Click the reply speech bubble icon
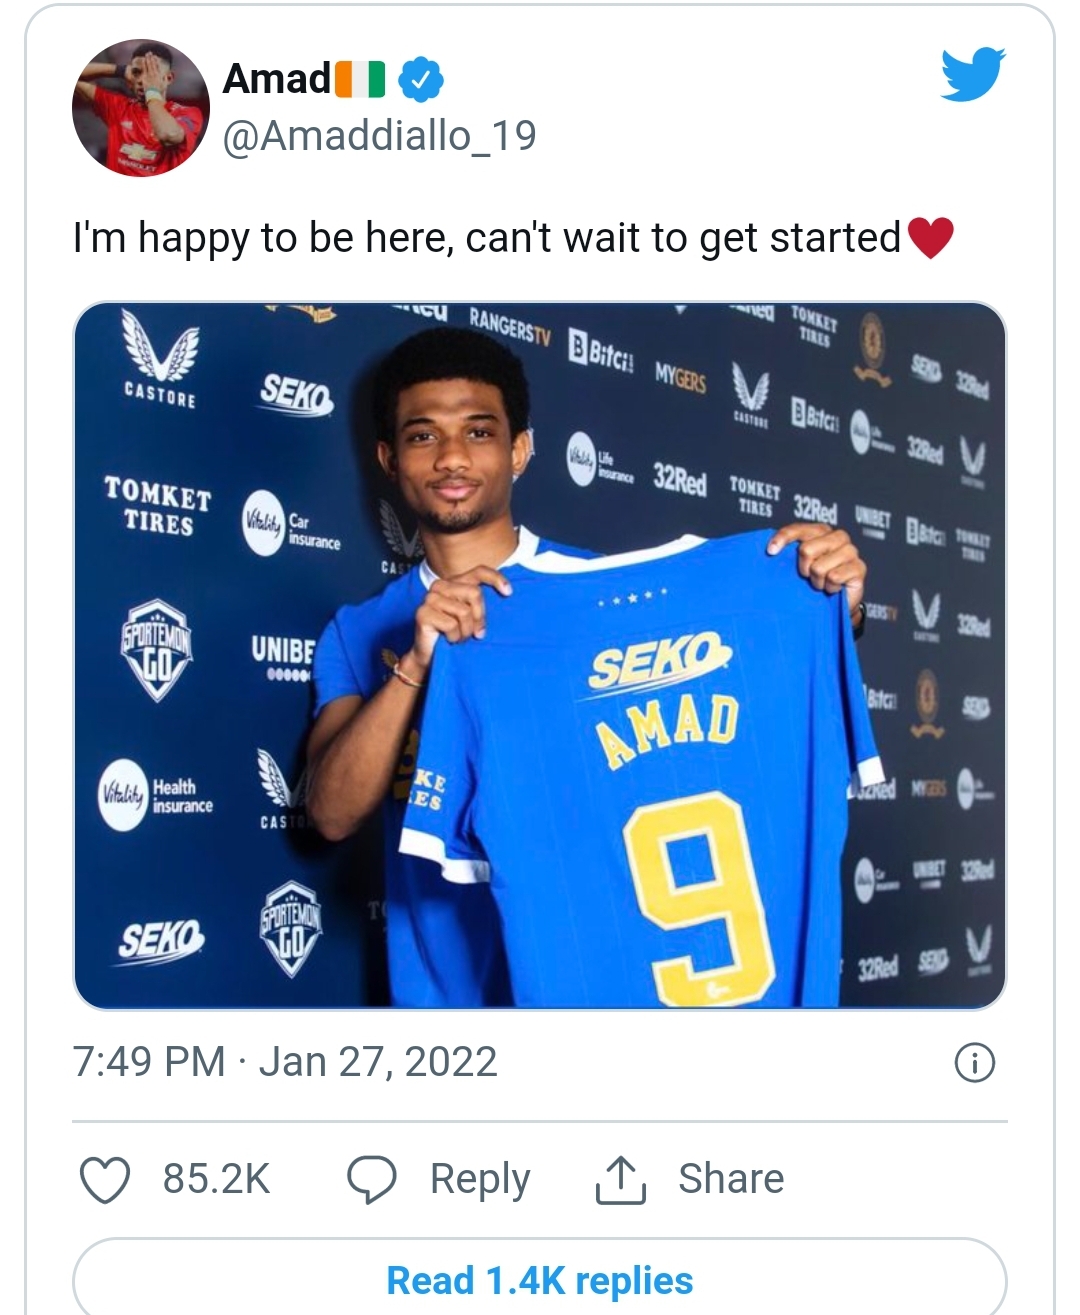1080x1315 pixels. click(372, 1179)
